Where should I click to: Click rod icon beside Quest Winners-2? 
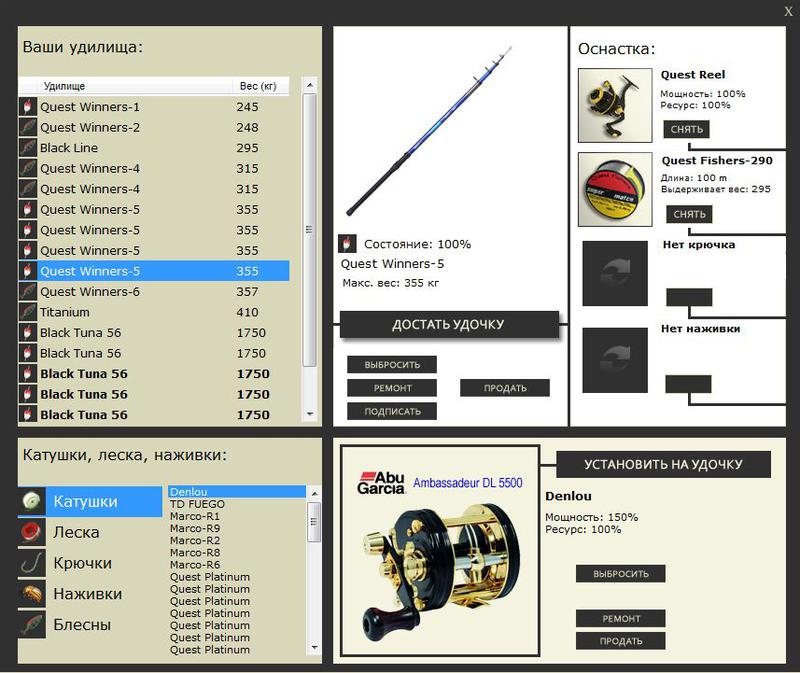click(x=28, y=127)
